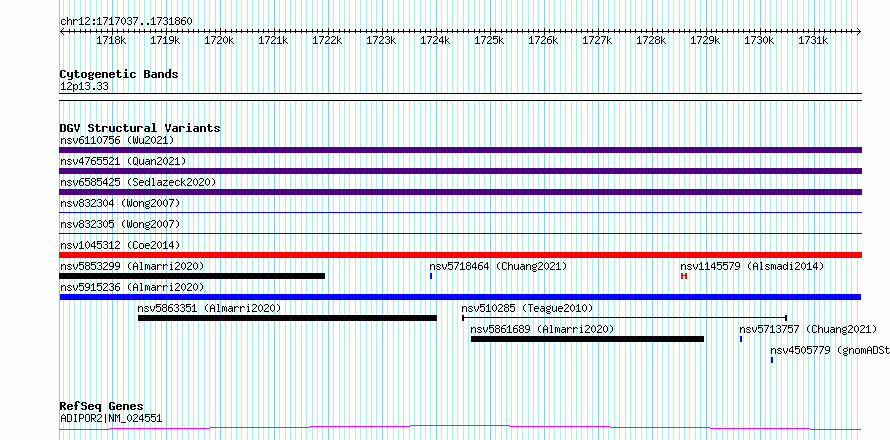Click the 1720k ruler position

(219, 41)
